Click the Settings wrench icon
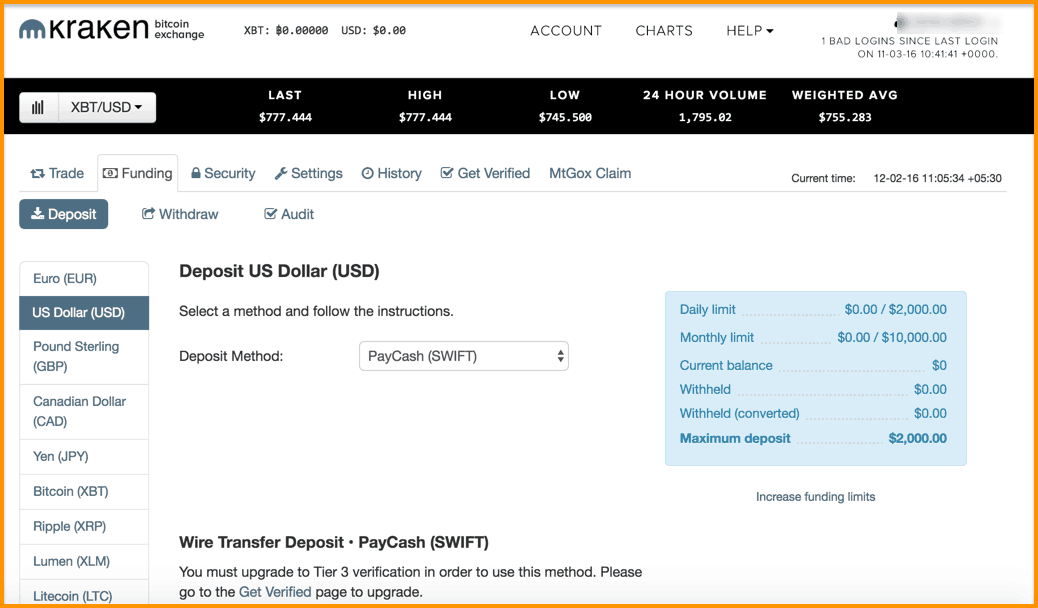Viewport: 1038px width, 608px height. click(281, 174)
